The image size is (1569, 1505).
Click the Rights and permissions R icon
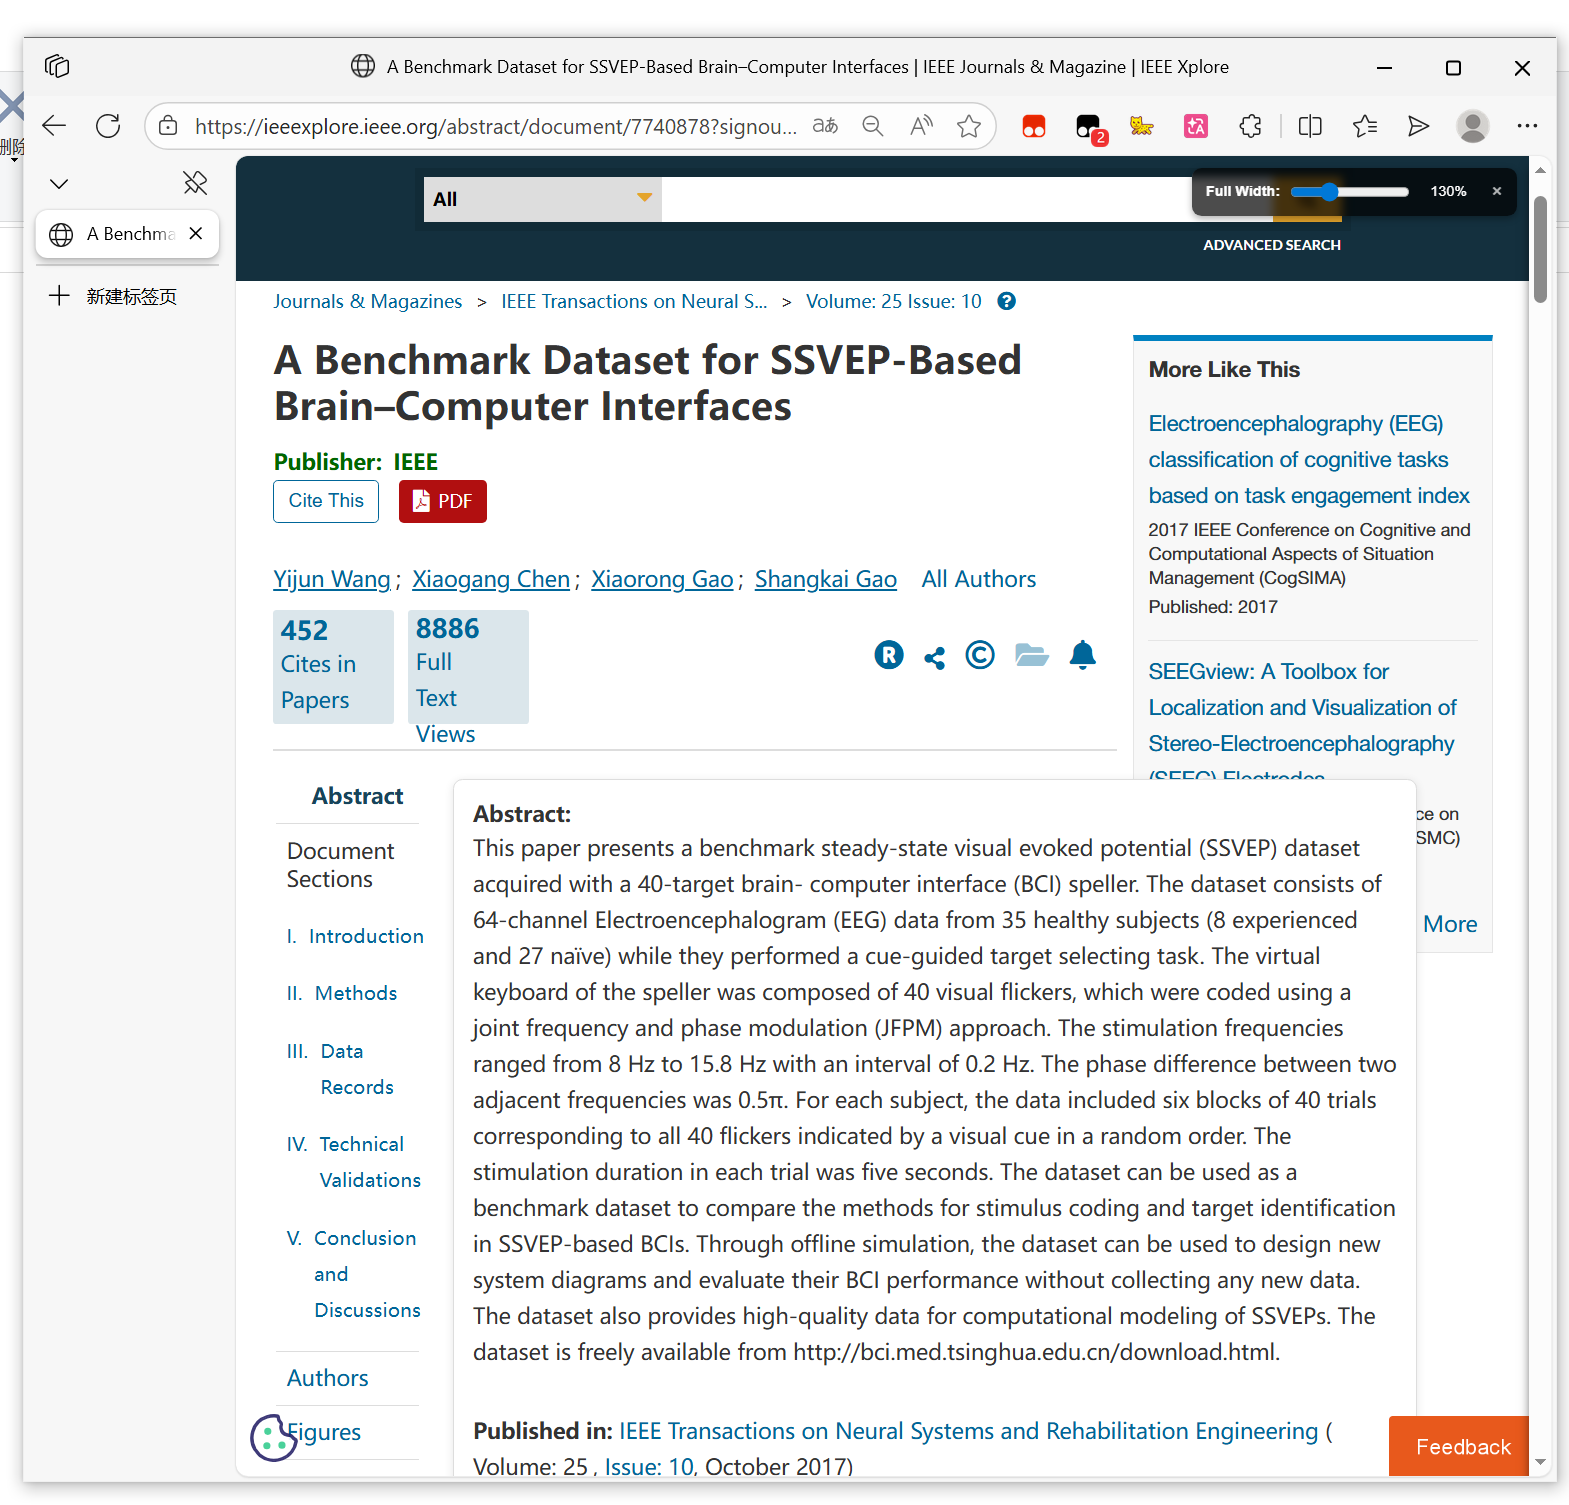(889, 655)
